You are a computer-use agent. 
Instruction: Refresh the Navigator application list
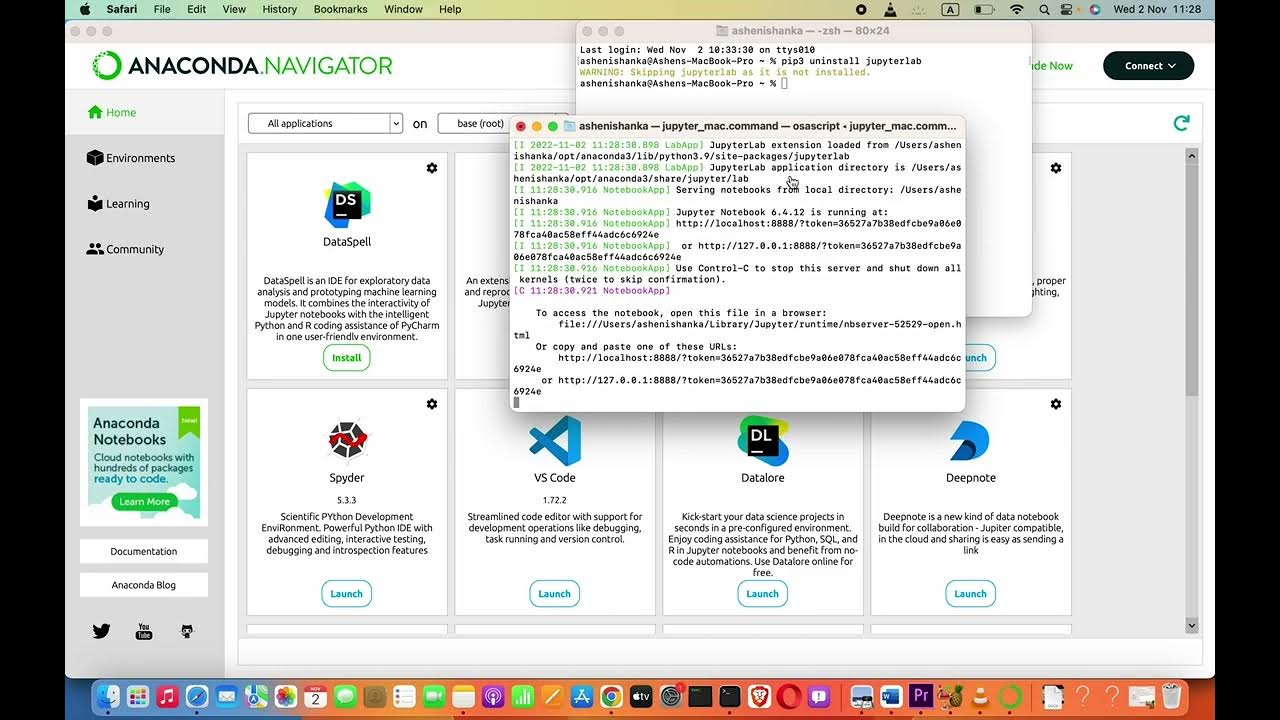[1182, 123]
